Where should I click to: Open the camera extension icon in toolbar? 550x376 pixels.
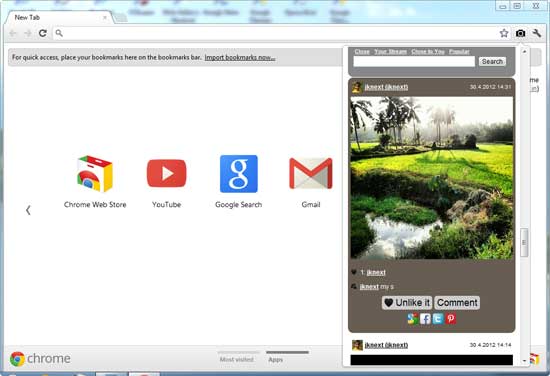520,33
